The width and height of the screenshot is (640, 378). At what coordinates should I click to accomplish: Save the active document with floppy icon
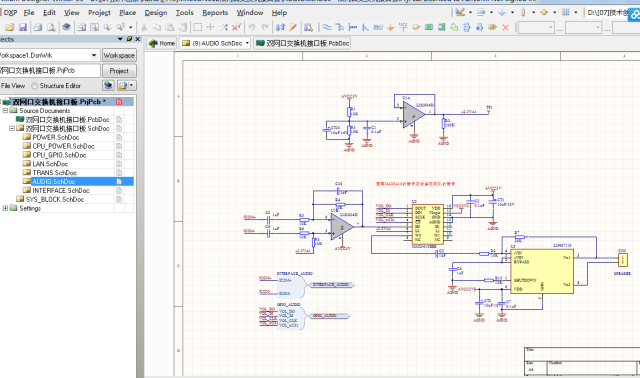(x=23, y=27)
